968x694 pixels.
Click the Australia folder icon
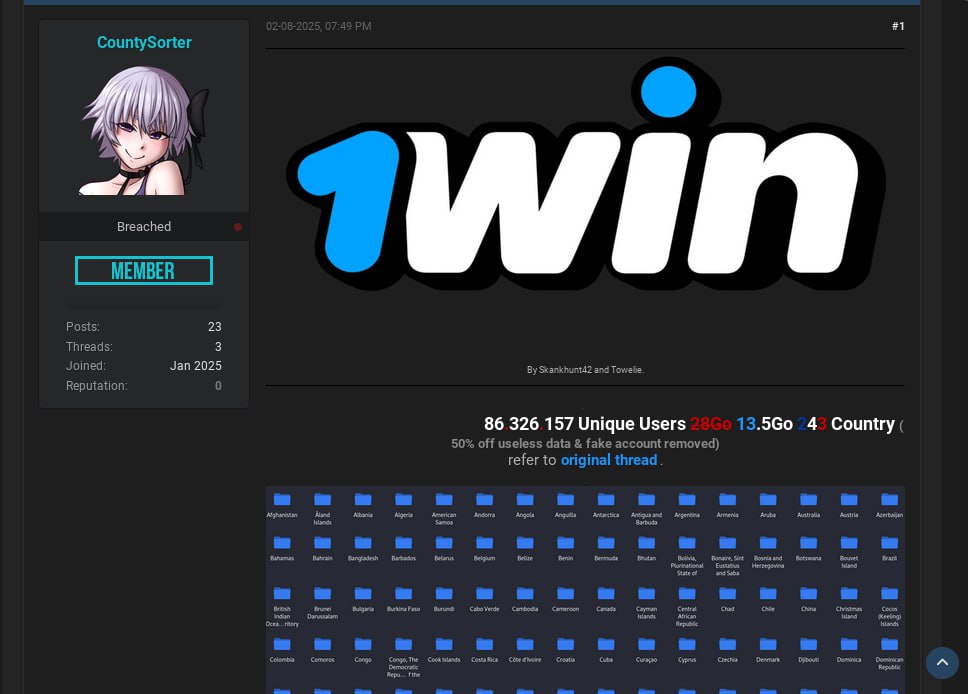point(809,499)
